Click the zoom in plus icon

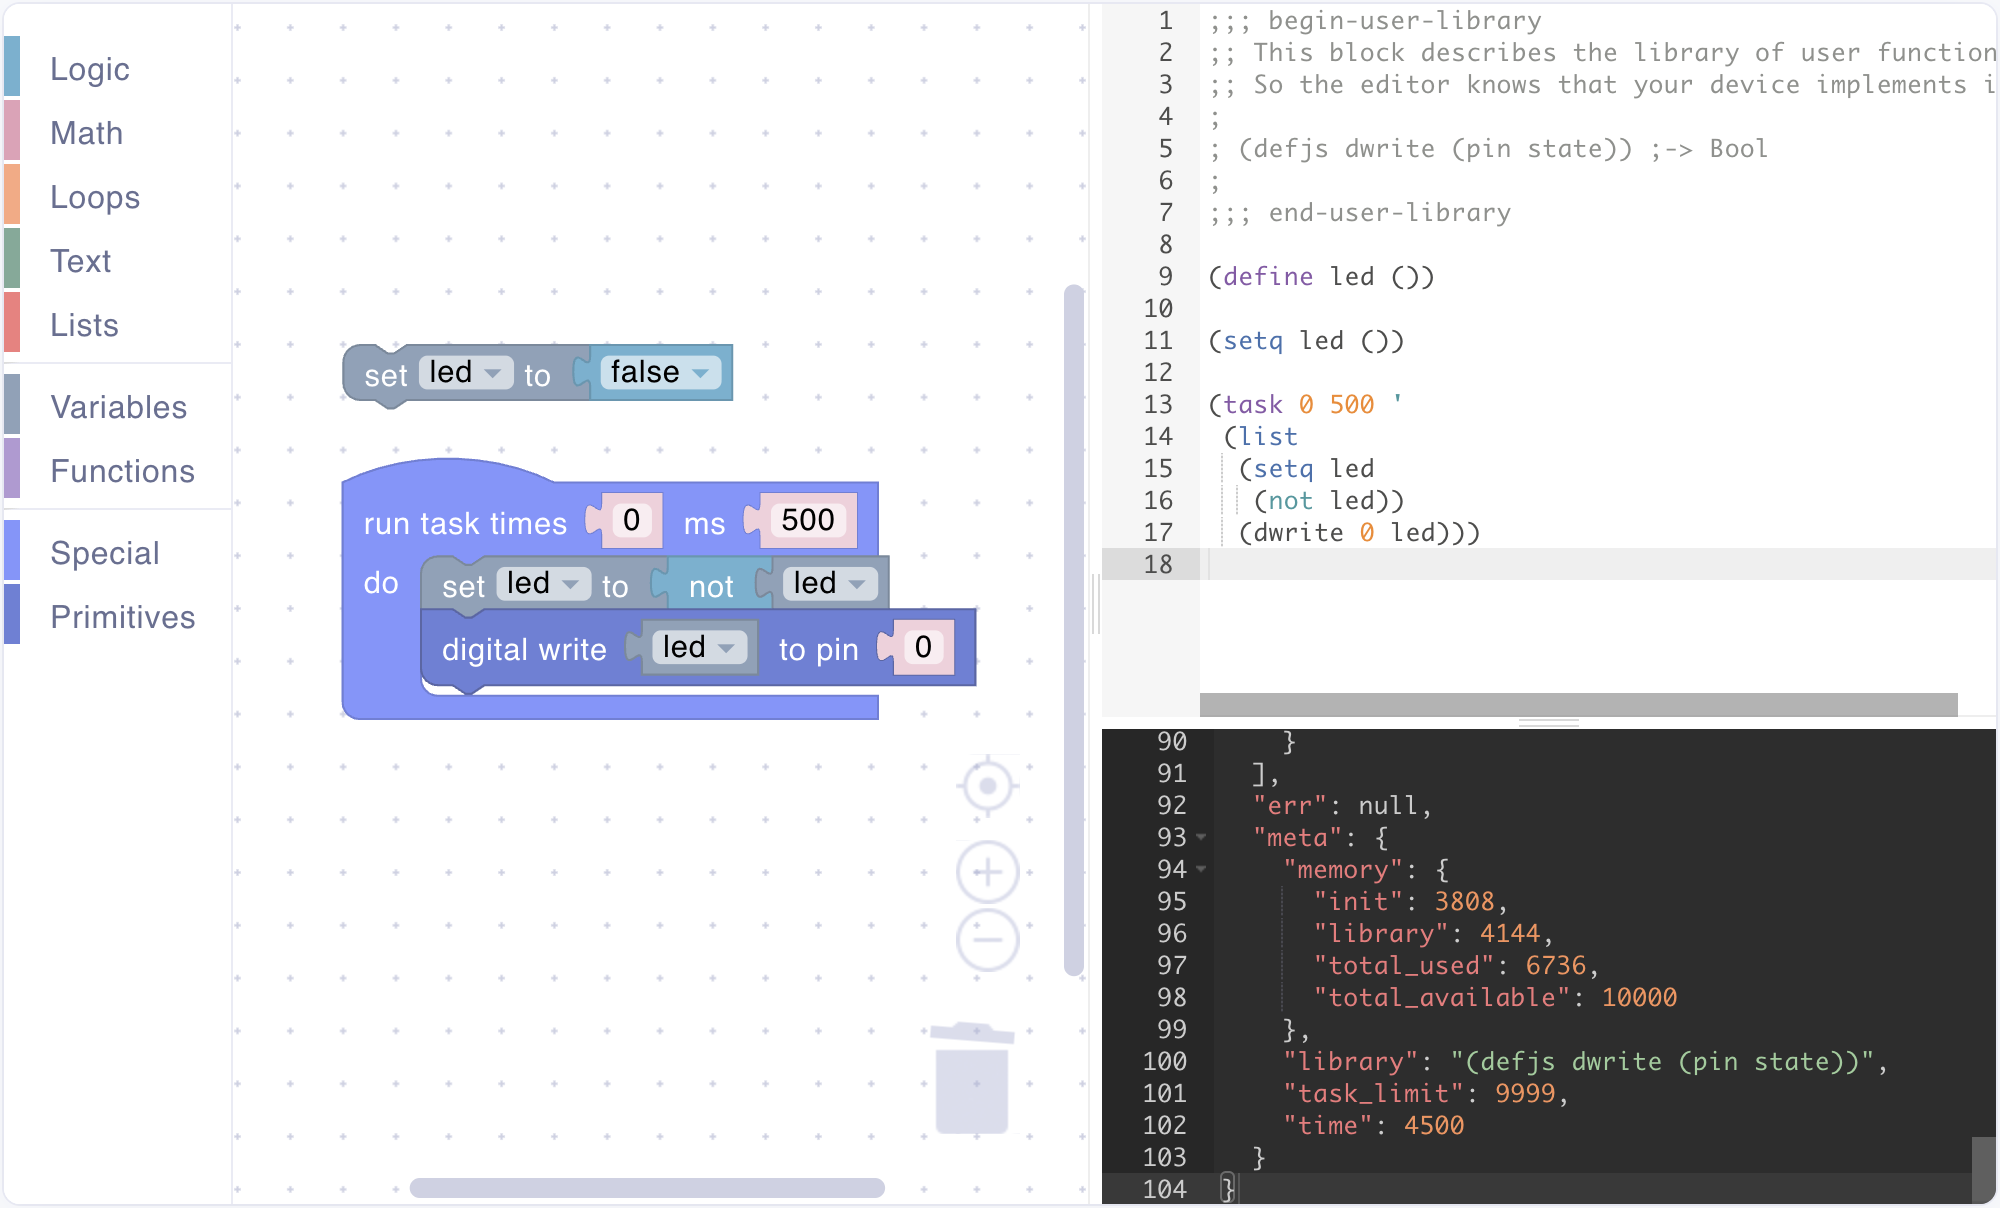[x=987, y=872]
